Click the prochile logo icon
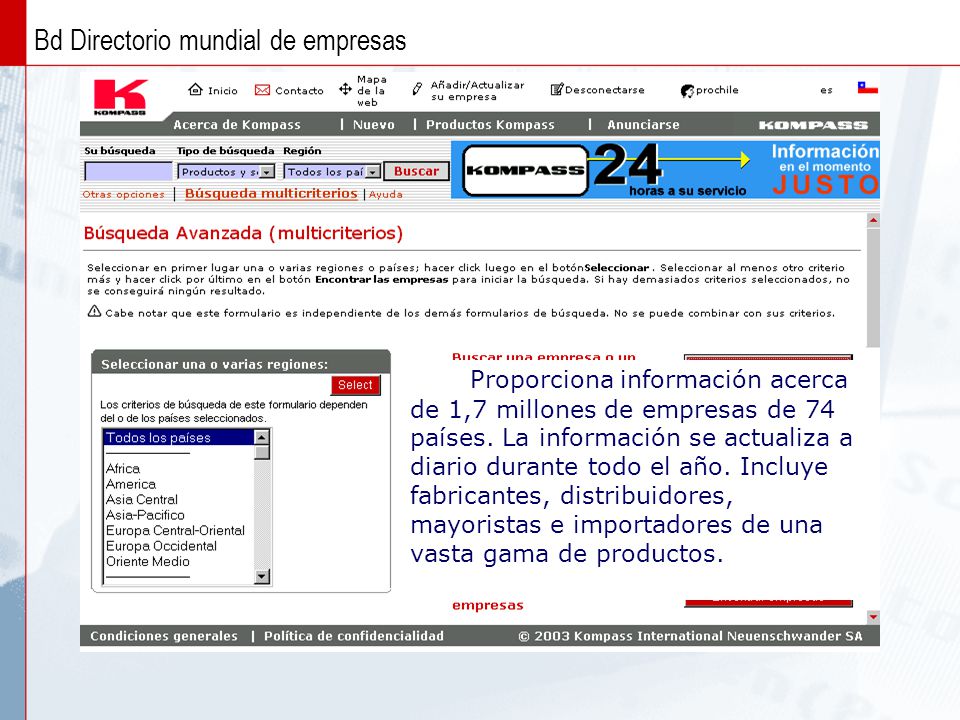The width and height of the screenshot is (960, 720). click(x=687, y=91)
